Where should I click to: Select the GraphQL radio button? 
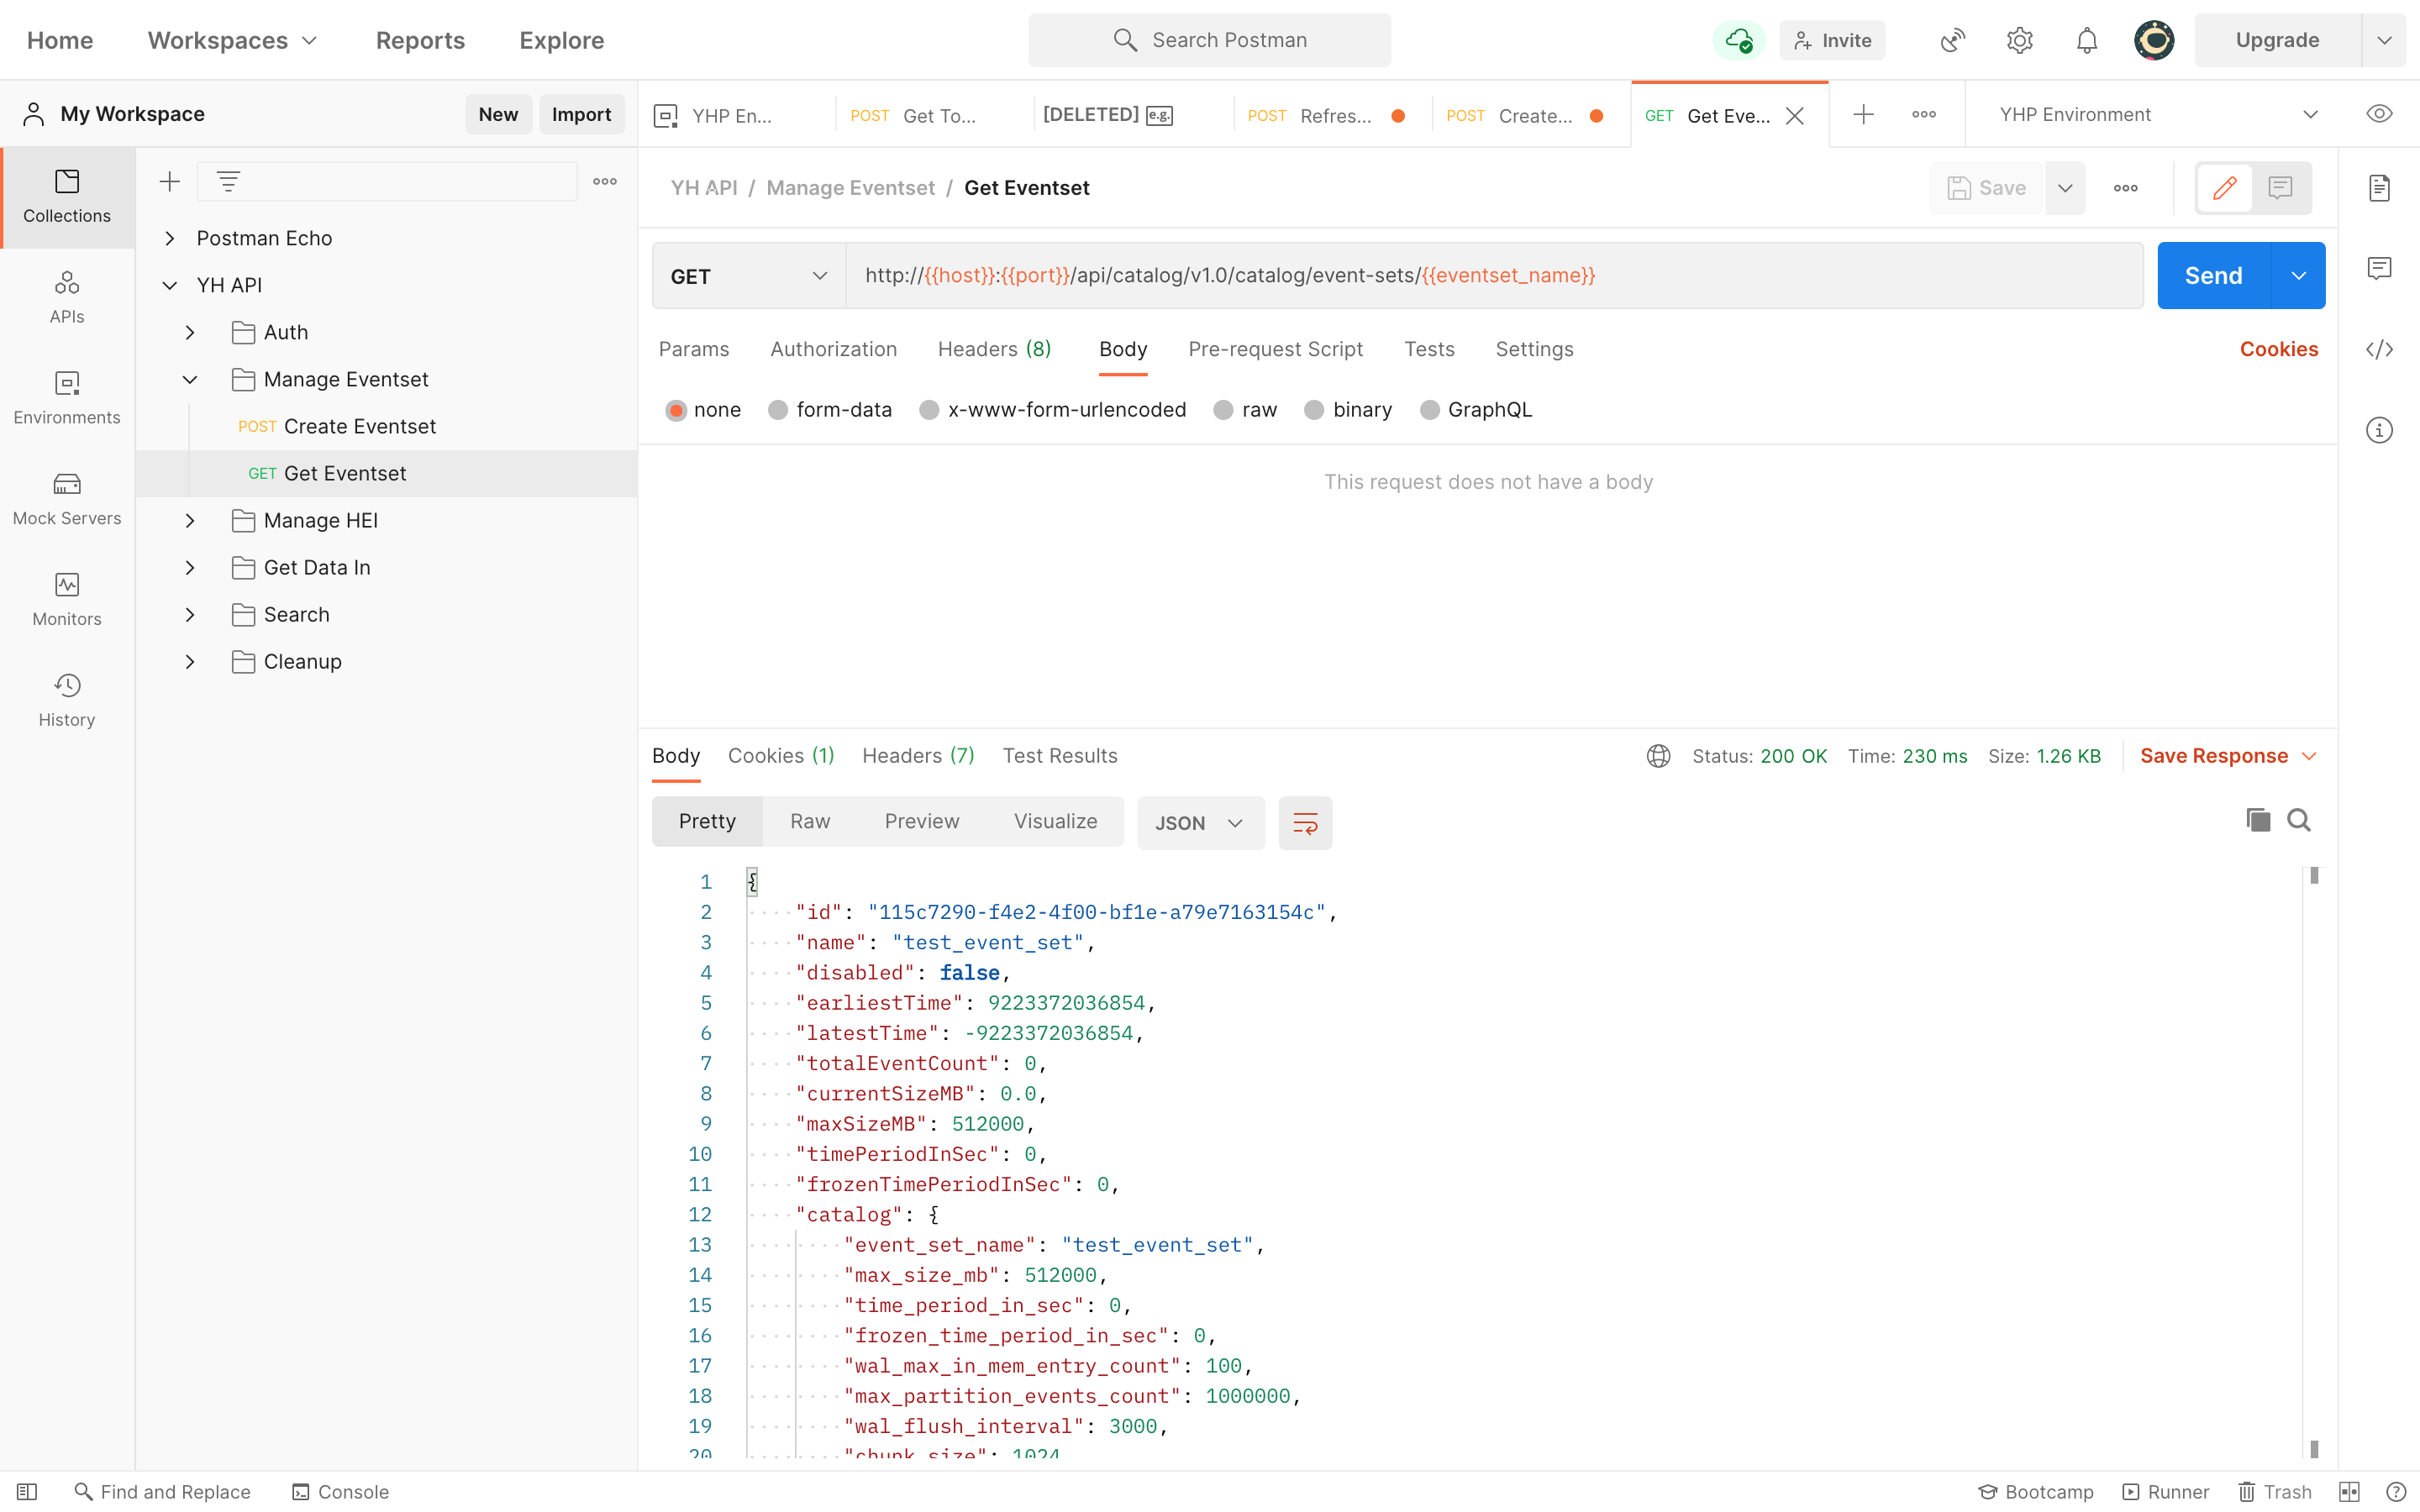coord(1427,409)
